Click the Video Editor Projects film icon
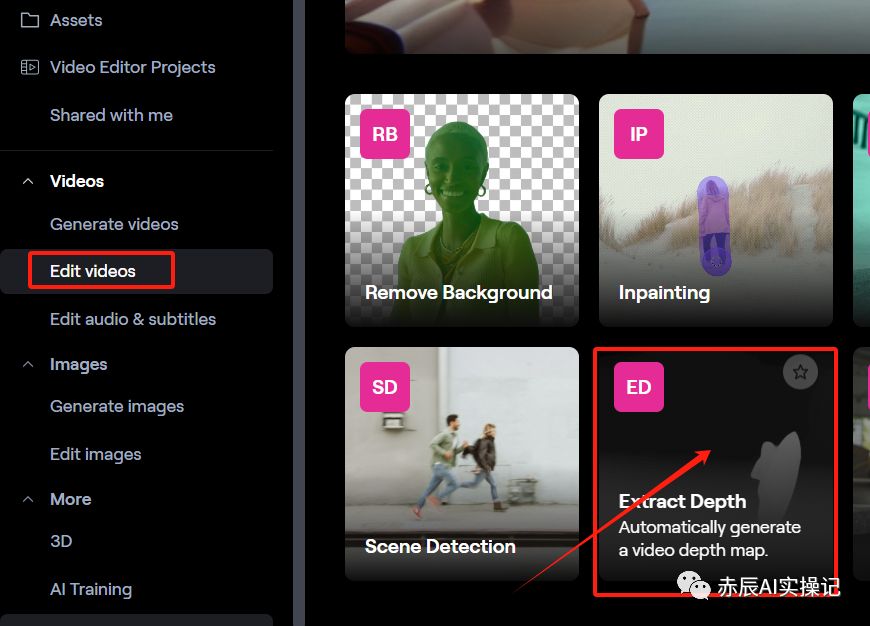 click(29, 67)
